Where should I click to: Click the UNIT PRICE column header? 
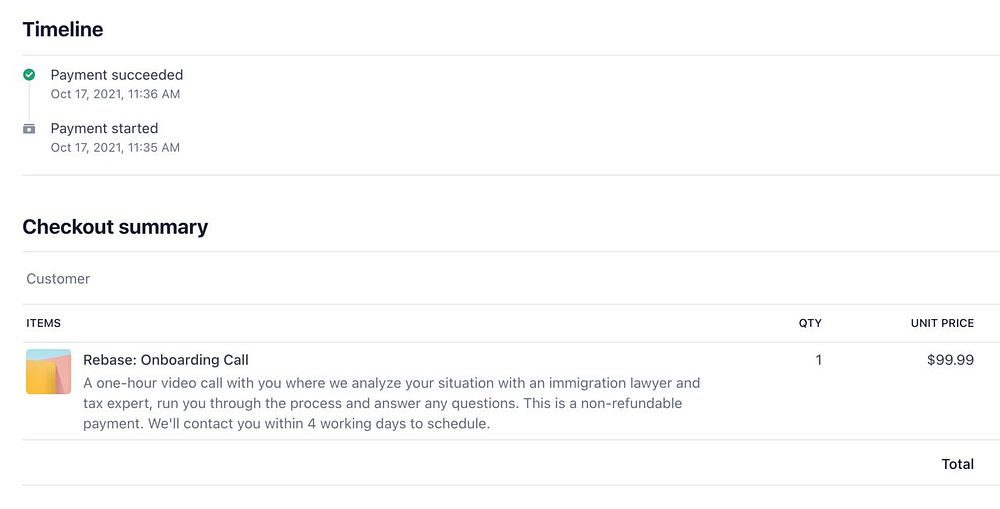[942, 323]
